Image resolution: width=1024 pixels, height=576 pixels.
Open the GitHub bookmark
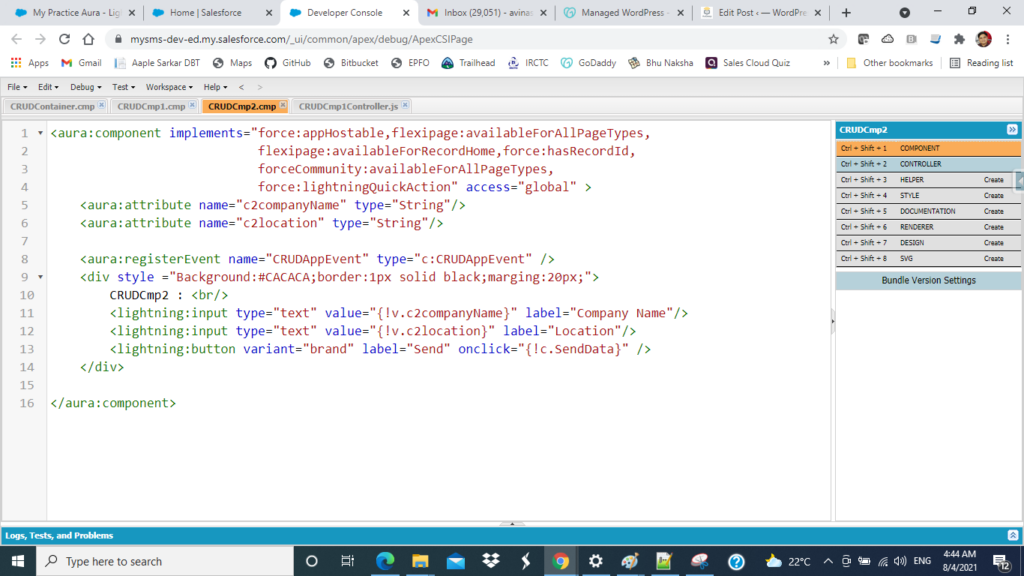(287, 63)
